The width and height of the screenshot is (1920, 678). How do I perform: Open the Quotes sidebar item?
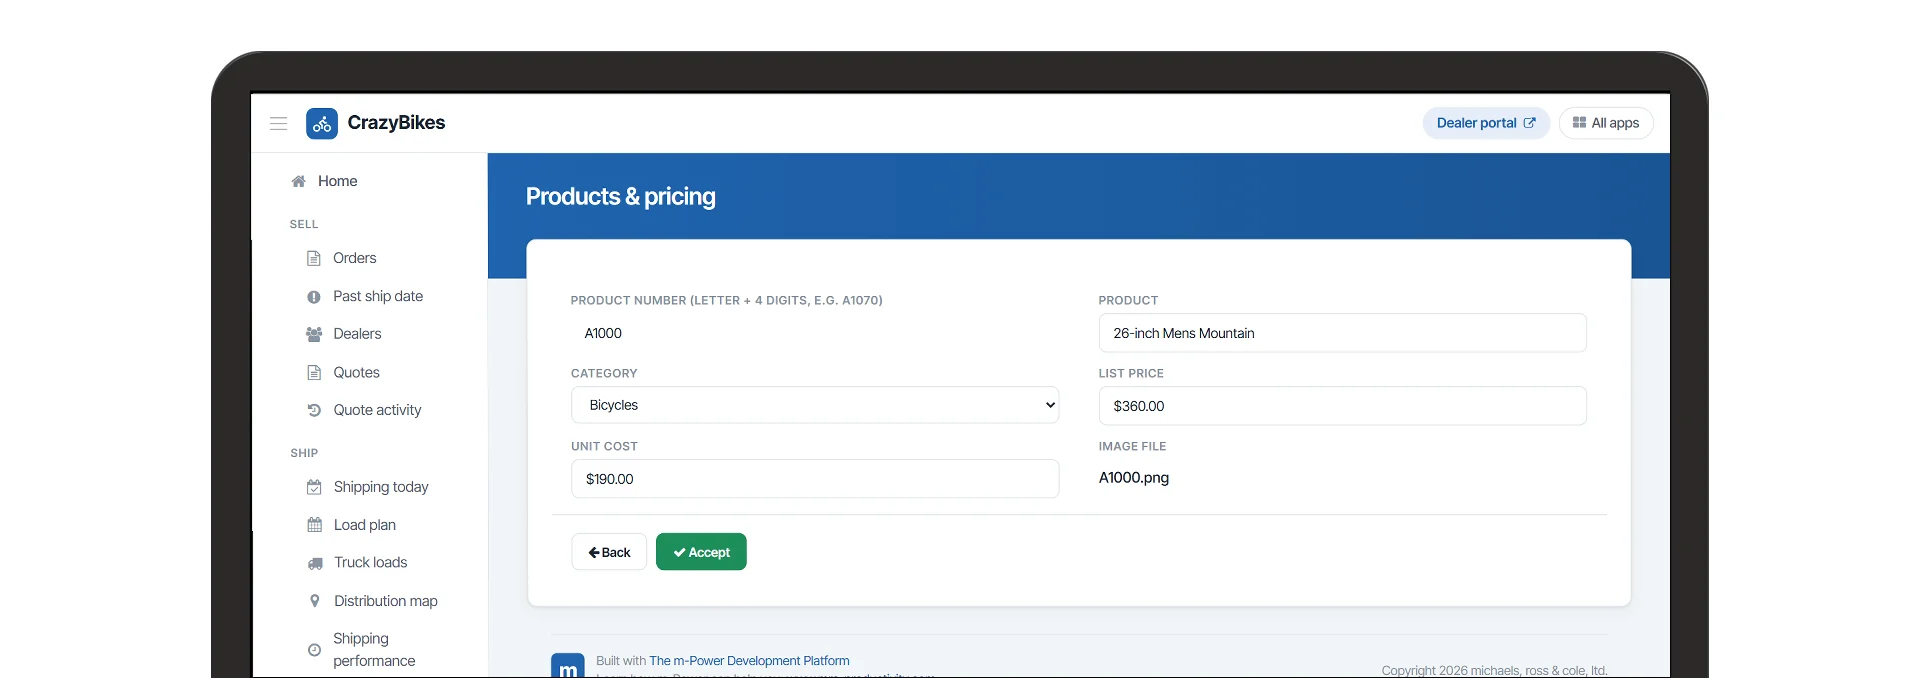356,372
